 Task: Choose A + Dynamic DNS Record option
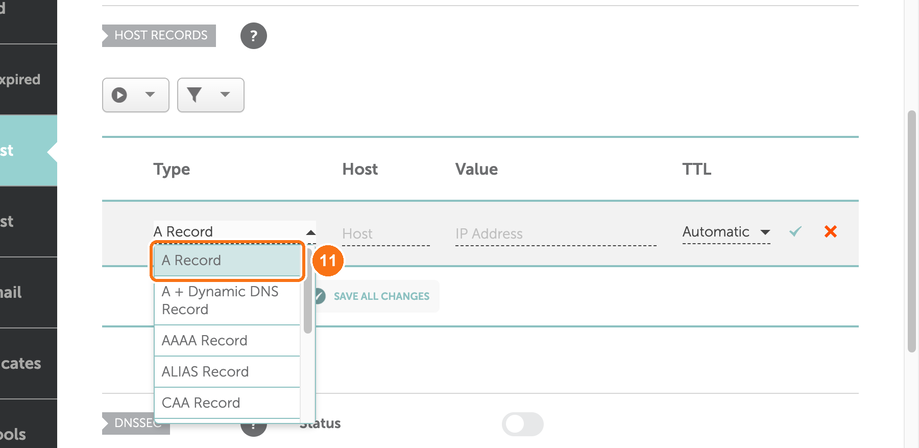[227, 300]
